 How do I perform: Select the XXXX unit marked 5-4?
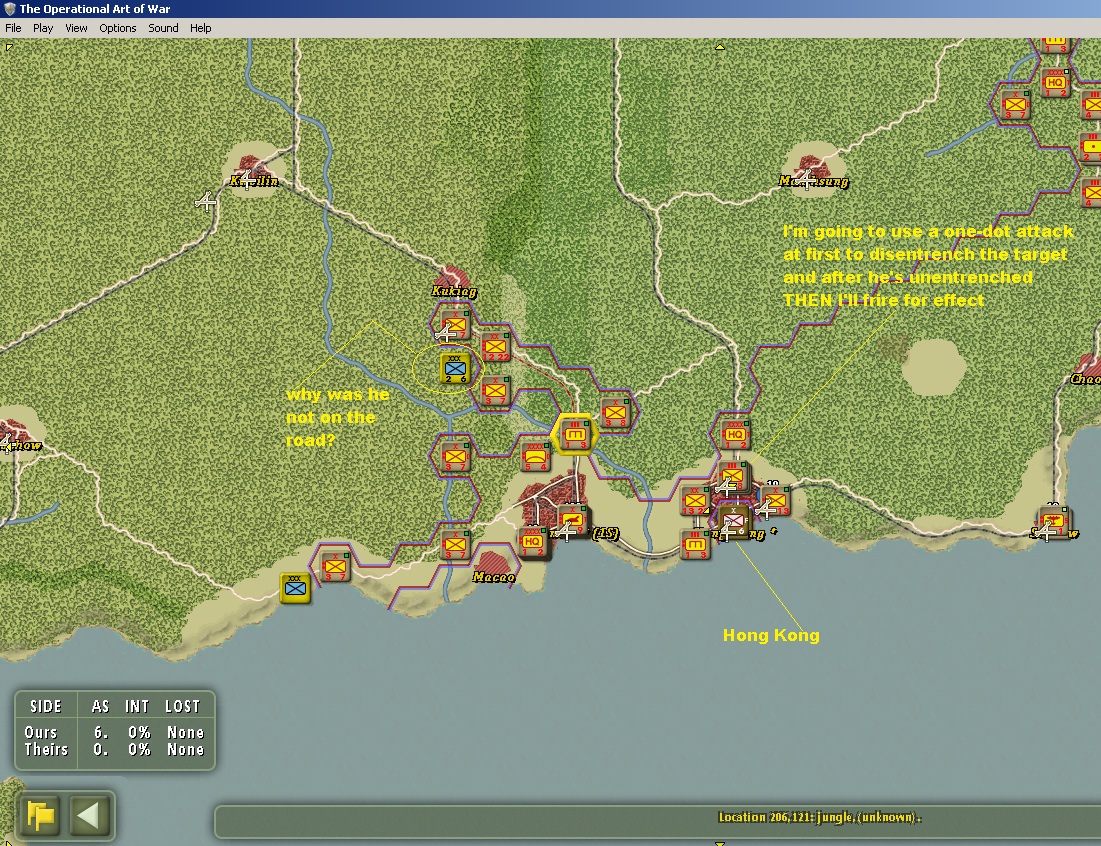tap(535, 456)
